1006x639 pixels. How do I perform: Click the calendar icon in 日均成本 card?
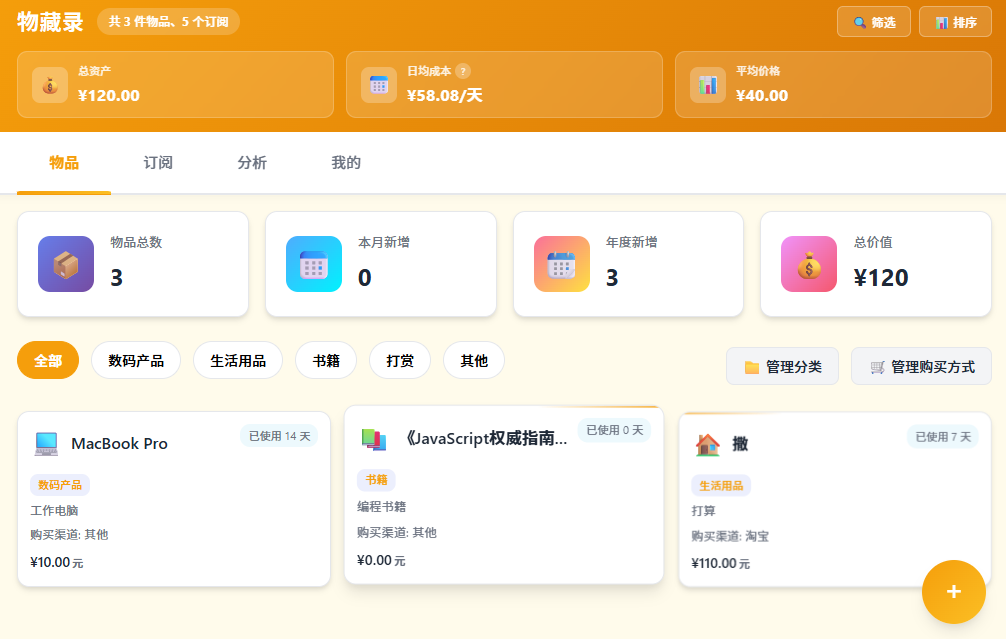pyautogui.click(x=379, y=85)
